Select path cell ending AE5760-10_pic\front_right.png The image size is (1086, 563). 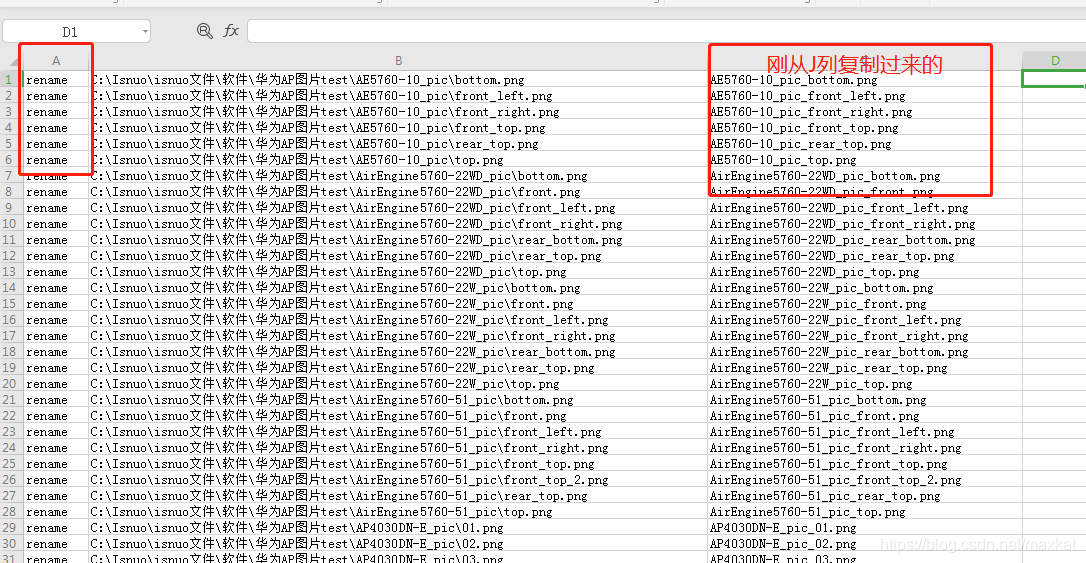pyautogui.click(x=398, y=111)
